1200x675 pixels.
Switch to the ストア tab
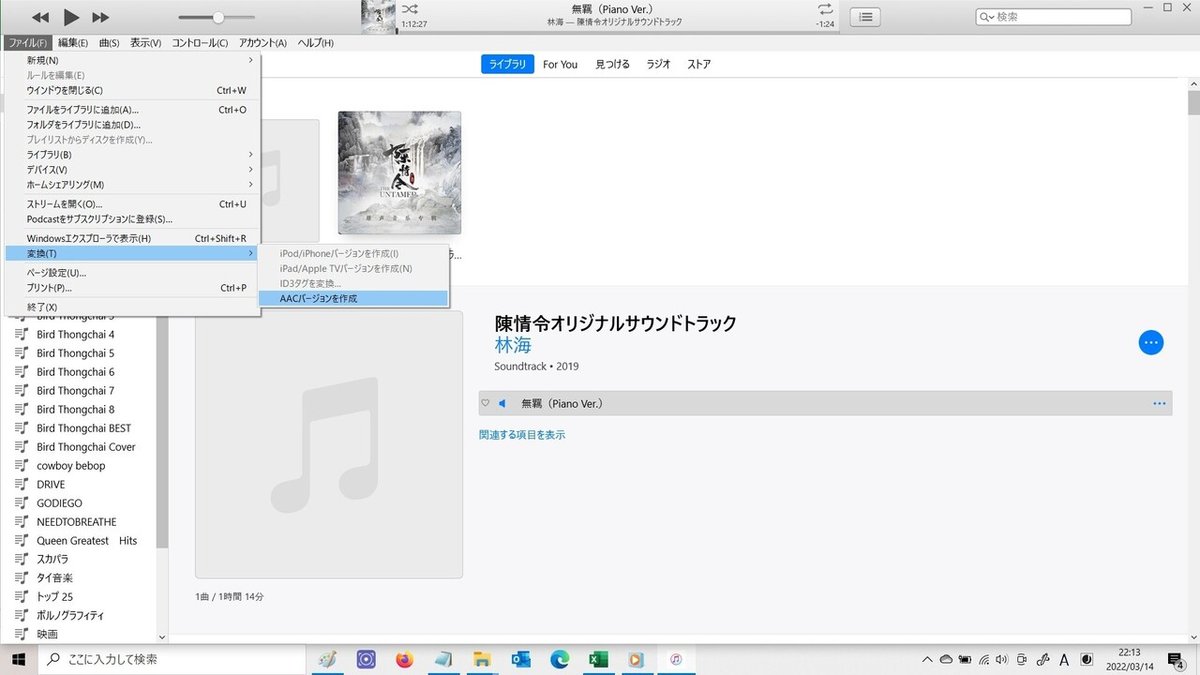point(699,64)
